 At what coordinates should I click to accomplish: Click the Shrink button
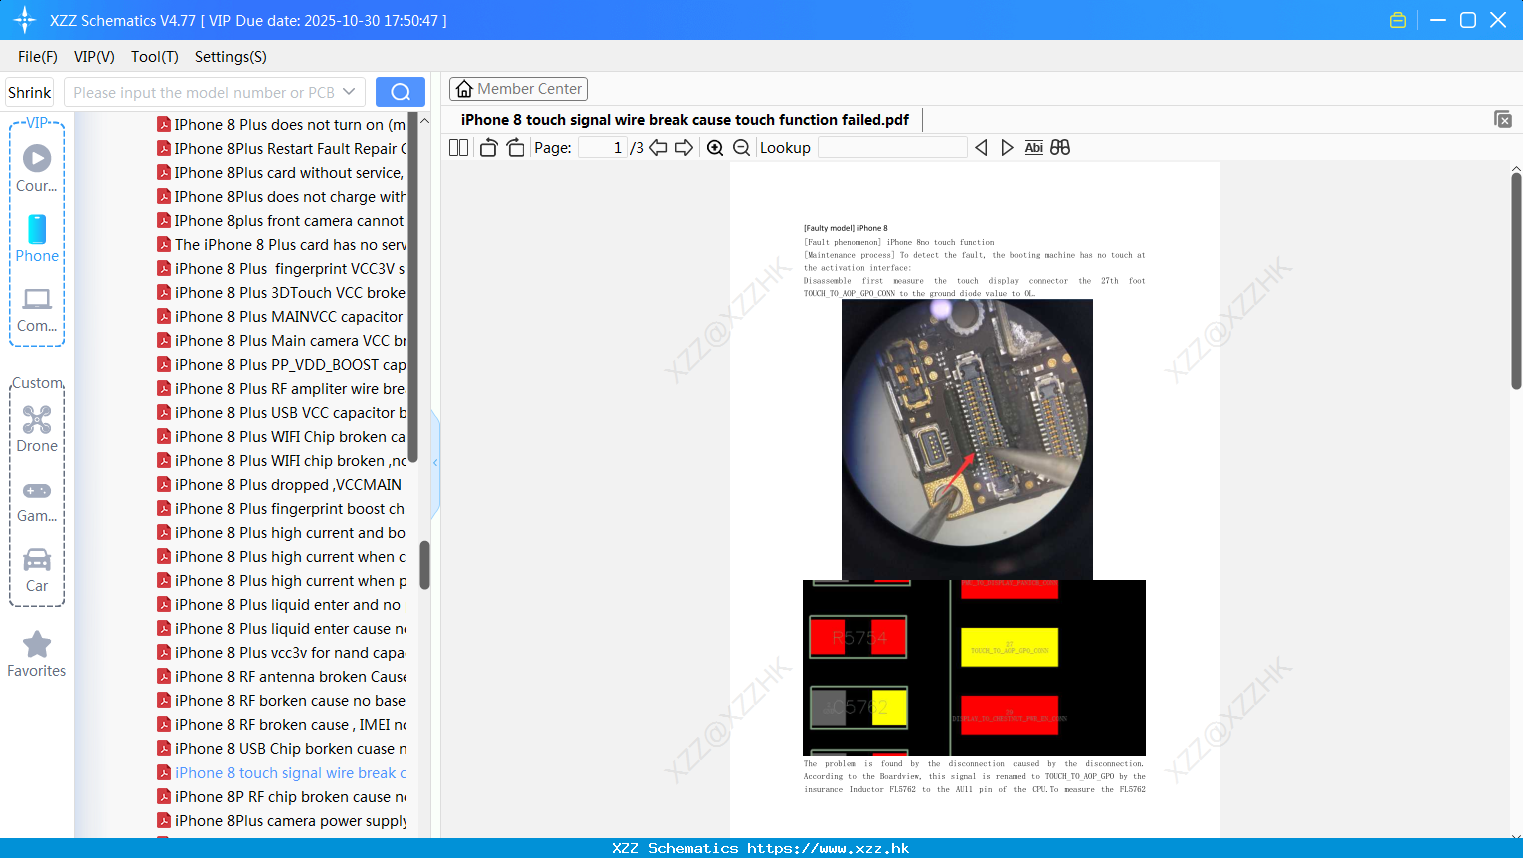[30, 92]
